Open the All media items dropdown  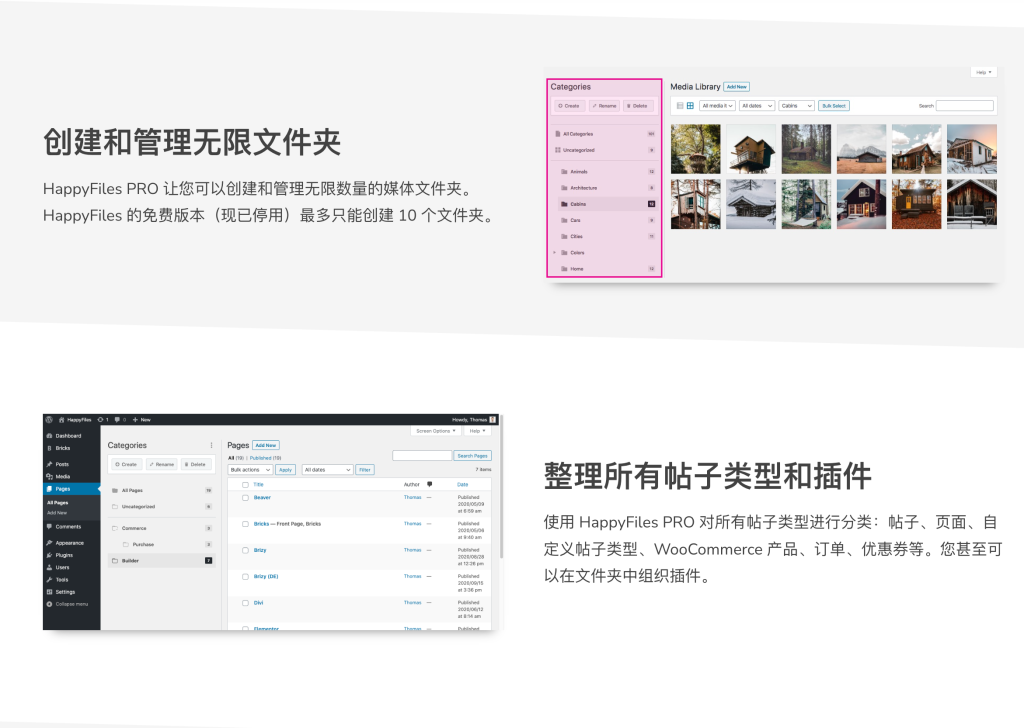718,106
